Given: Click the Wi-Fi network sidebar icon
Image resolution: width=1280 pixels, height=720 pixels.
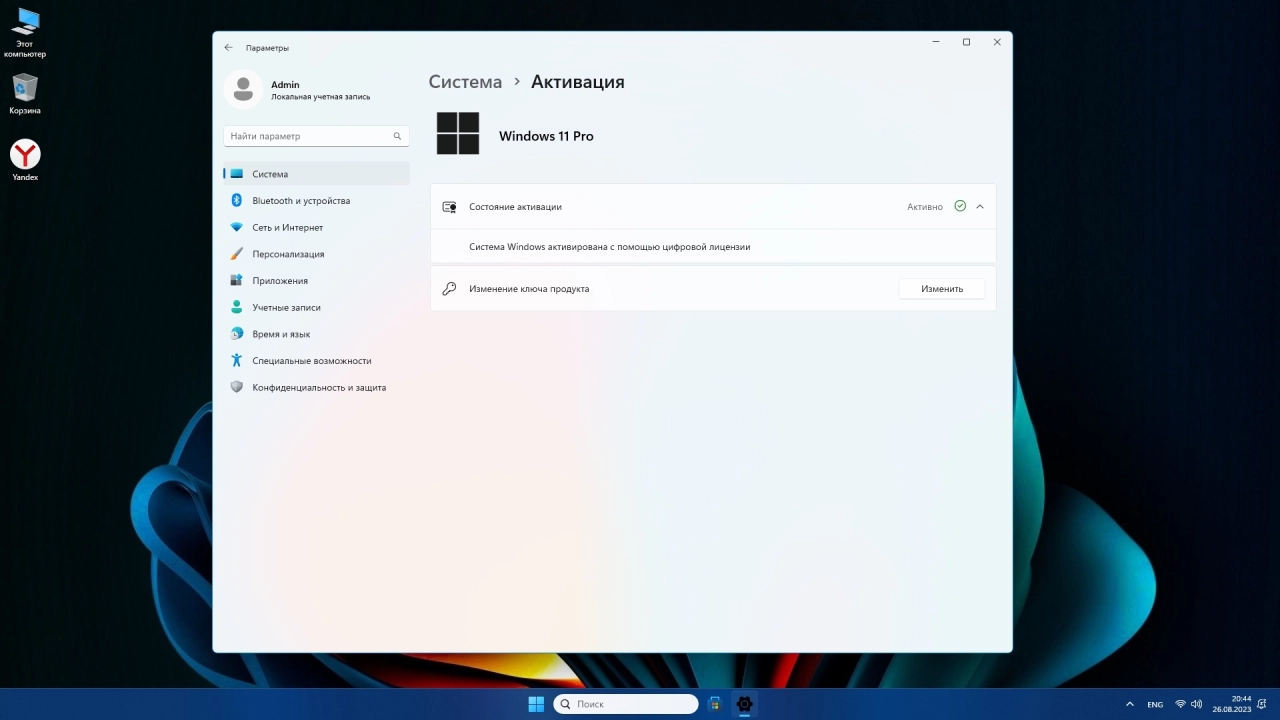Looking at the screenshot, I should [237, 227].
